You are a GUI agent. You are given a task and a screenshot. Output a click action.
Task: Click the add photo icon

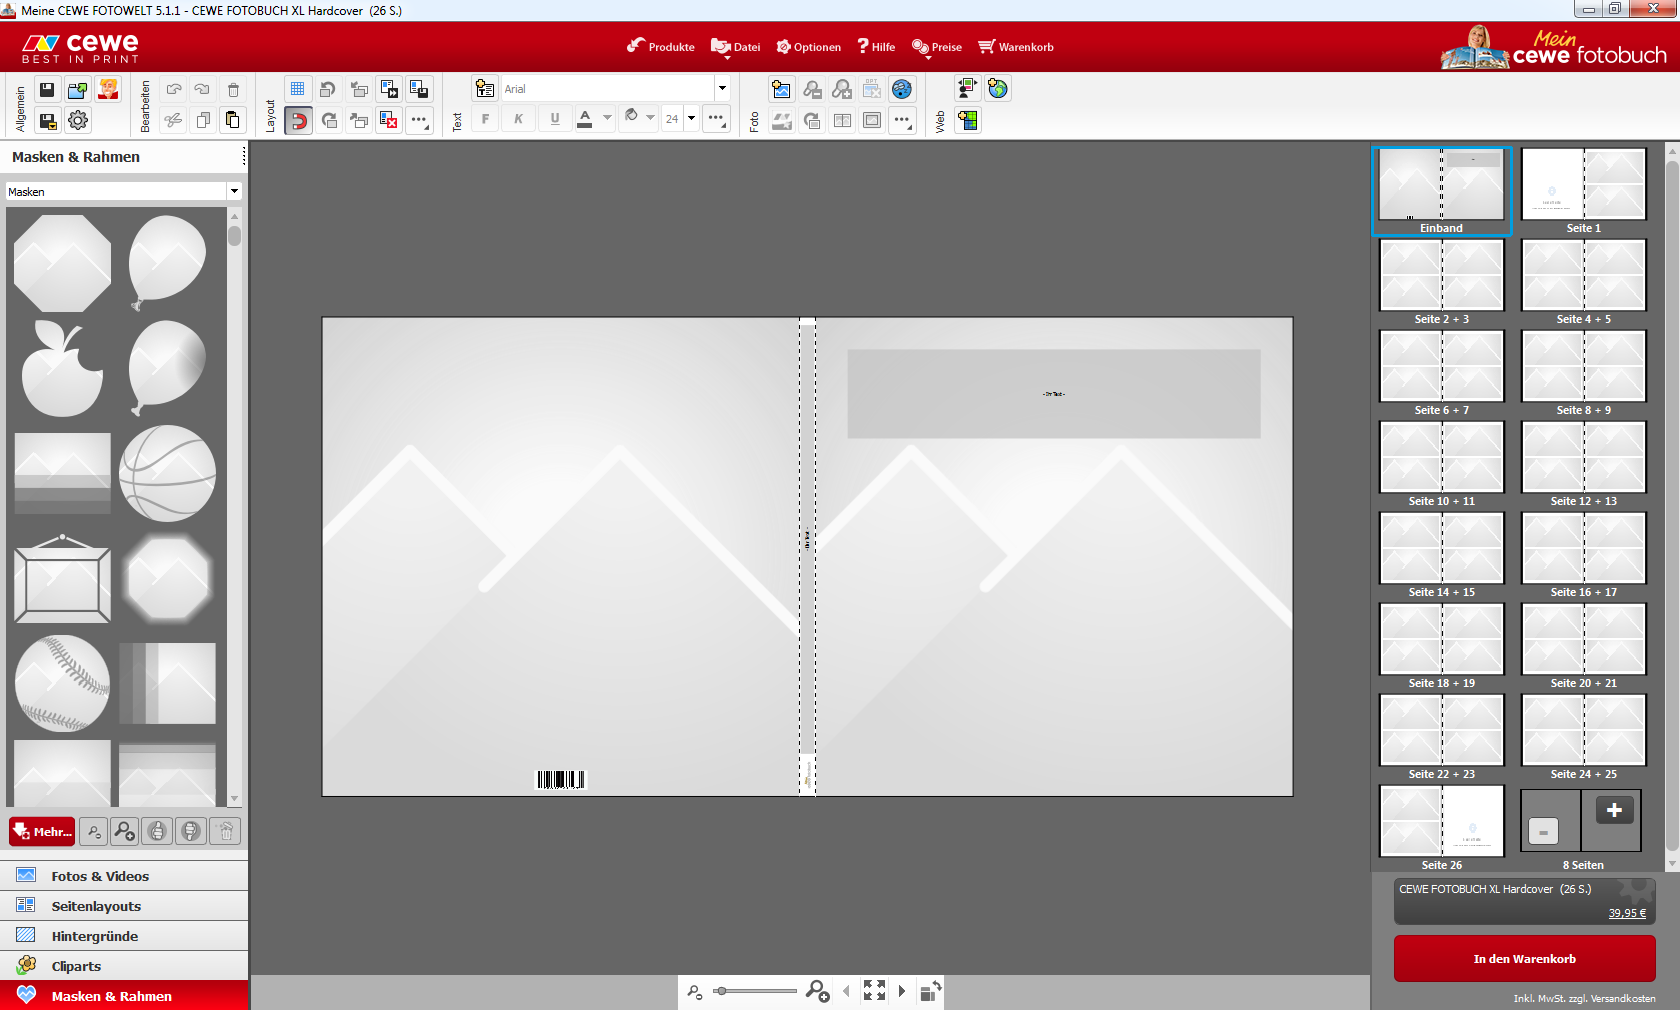pos(781,90)
